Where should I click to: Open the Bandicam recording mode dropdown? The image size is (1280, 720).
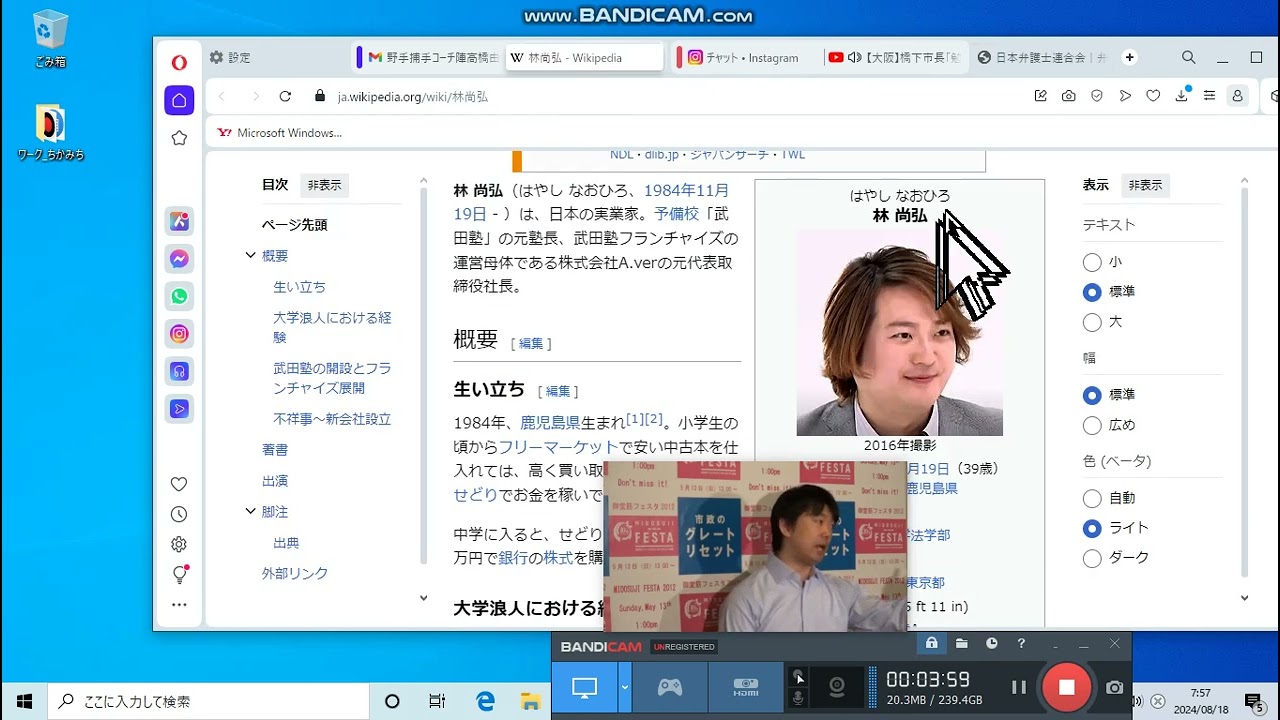point(622,687)
